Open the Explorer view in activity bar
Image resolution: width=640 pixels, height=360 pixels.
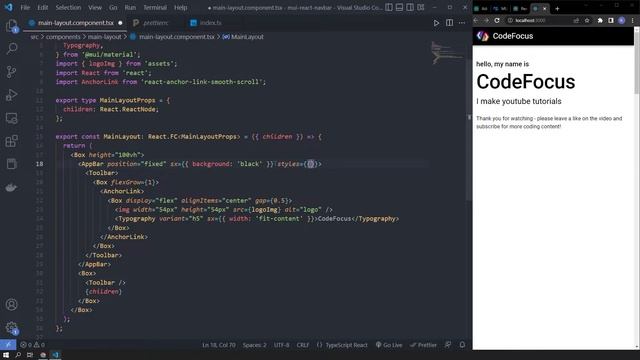pyautogui.click(x=11, y=26)
